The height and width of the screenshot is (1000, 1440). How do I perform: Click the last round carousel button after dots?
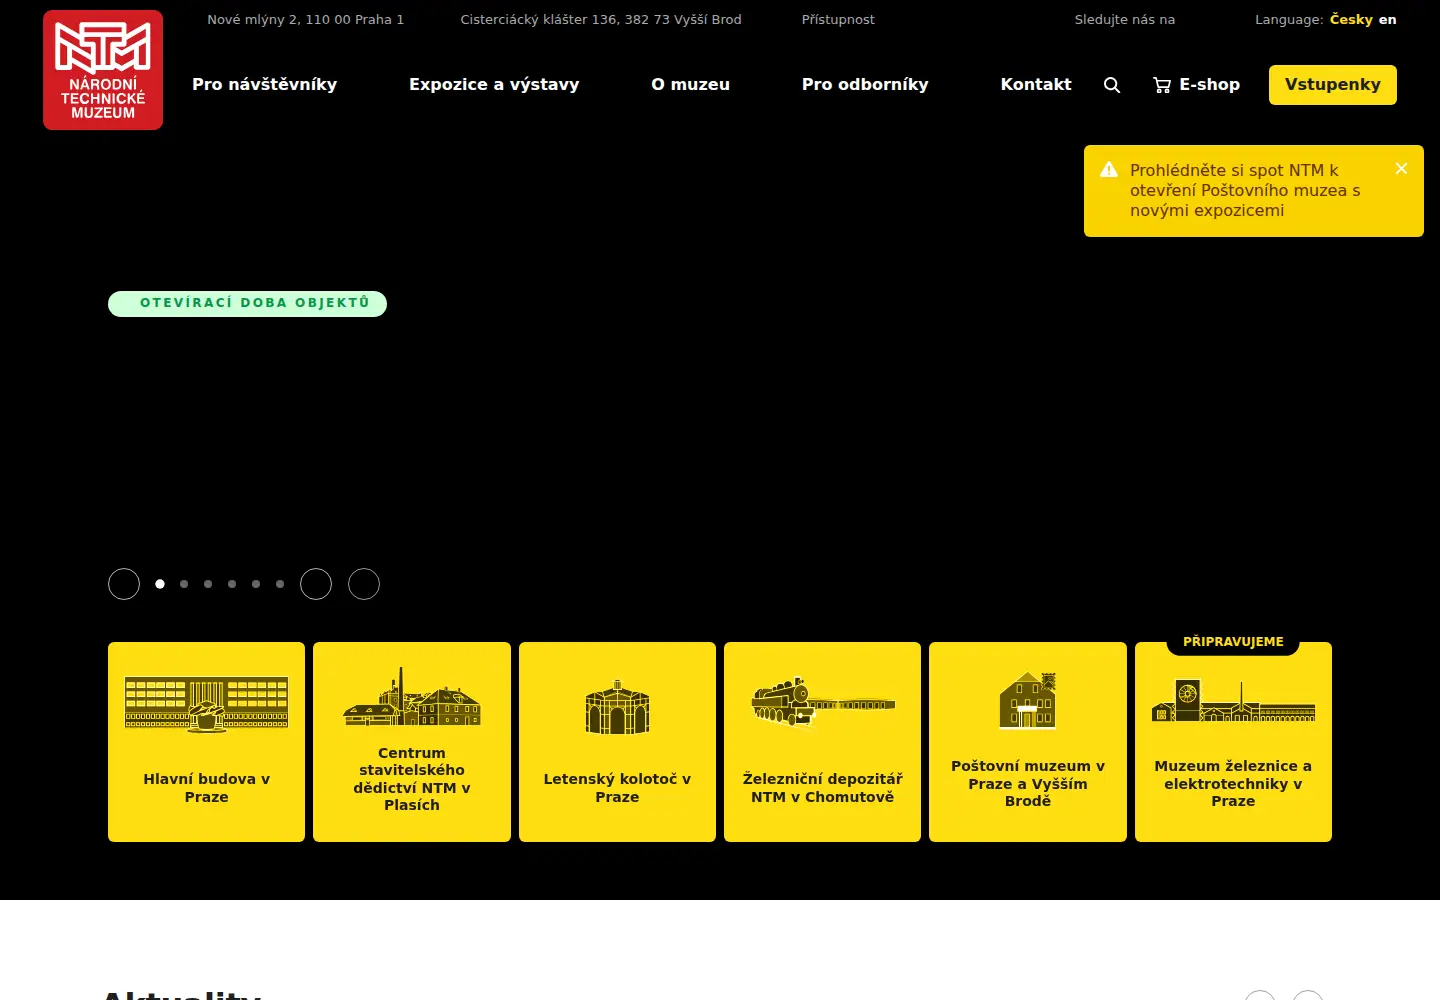point(364,584)
